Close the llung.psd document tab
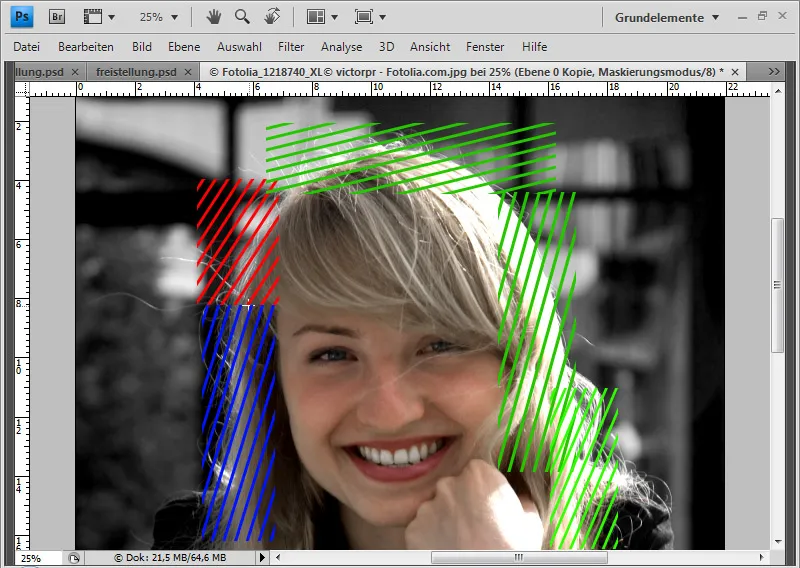The height and width of the screenshot is (568, 800). coord(75,72)
